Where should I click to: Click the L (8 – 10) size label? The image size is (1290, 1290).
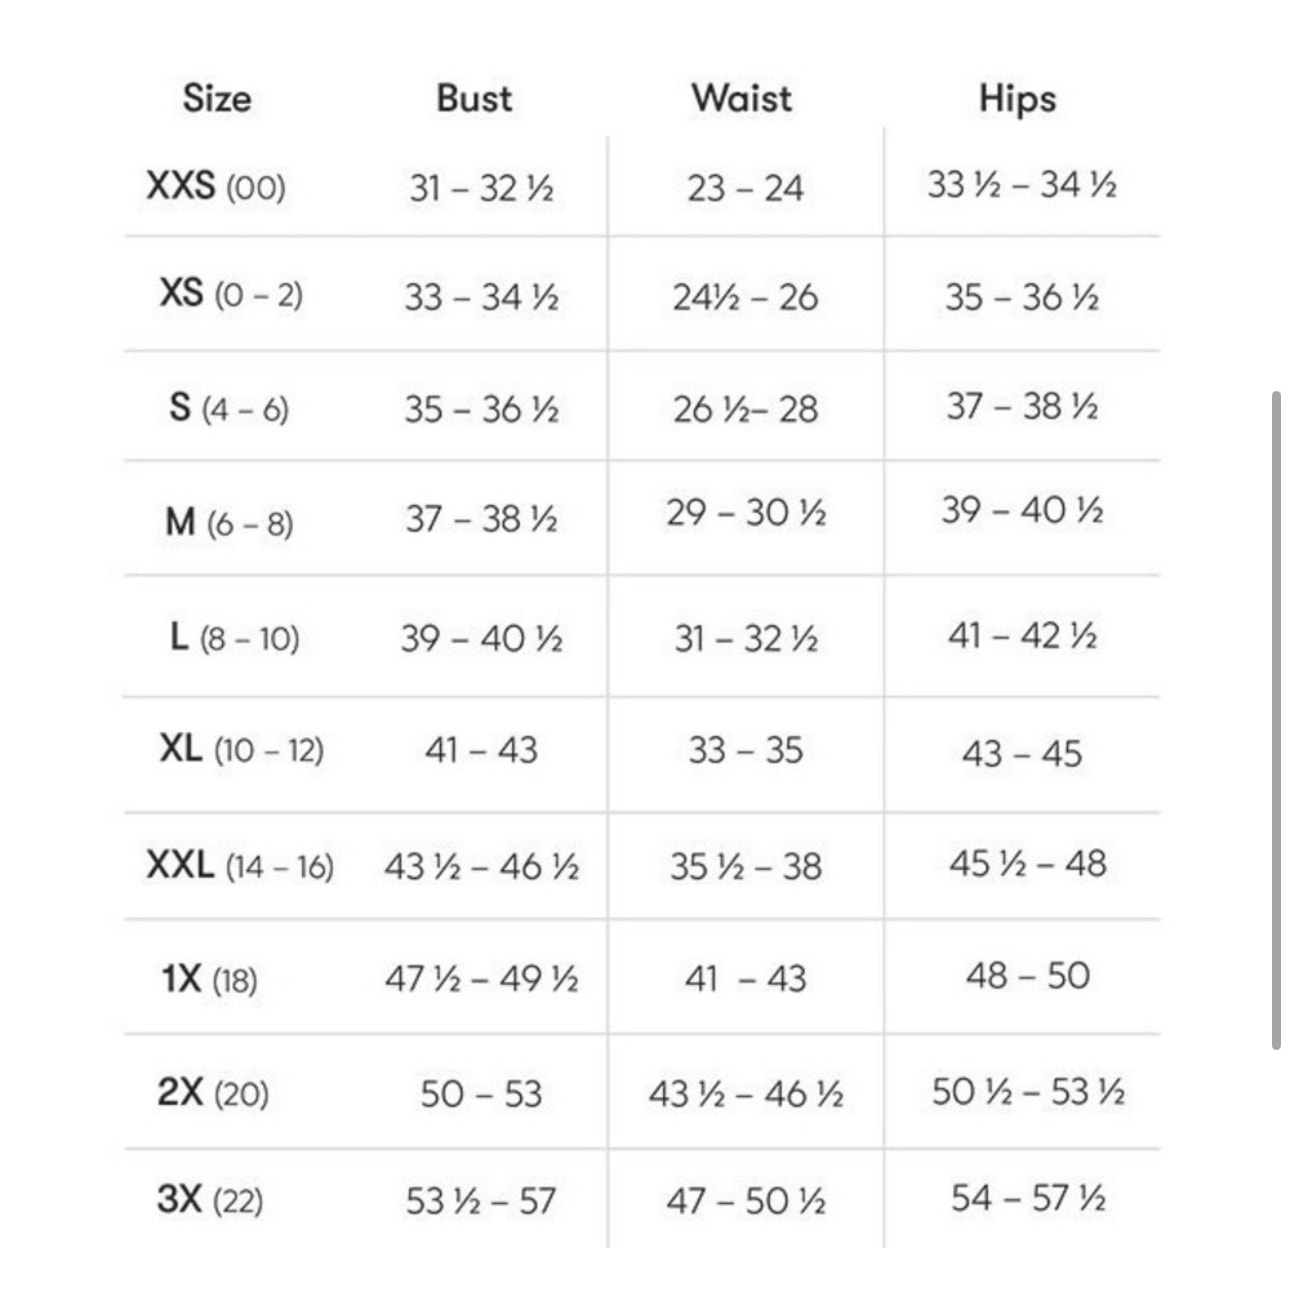click(x=234, y=637)
